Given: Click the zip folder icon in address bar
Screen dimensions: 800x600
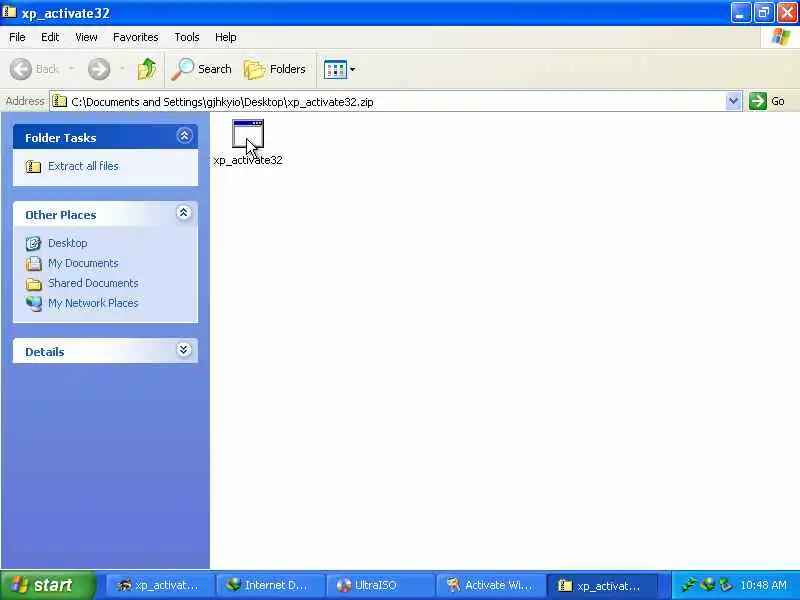Looking at the screenshot, I should pos(60,101).
